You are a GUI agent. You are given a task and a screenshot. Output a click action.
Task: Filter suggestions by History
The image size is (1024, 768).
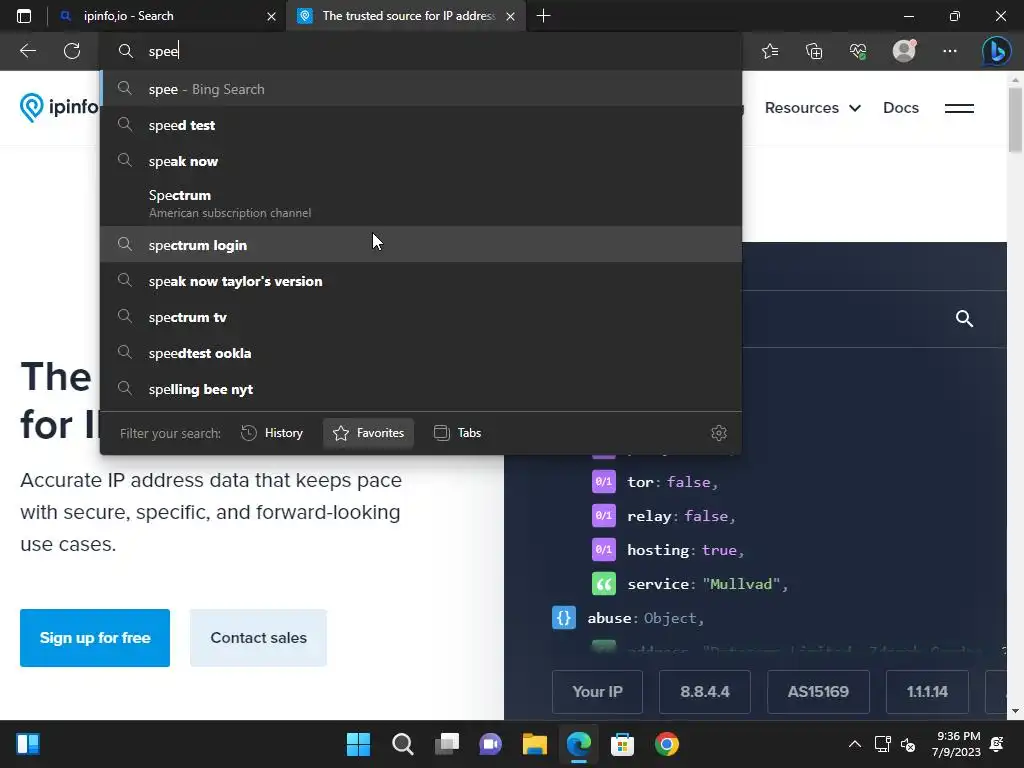(272, 433)
